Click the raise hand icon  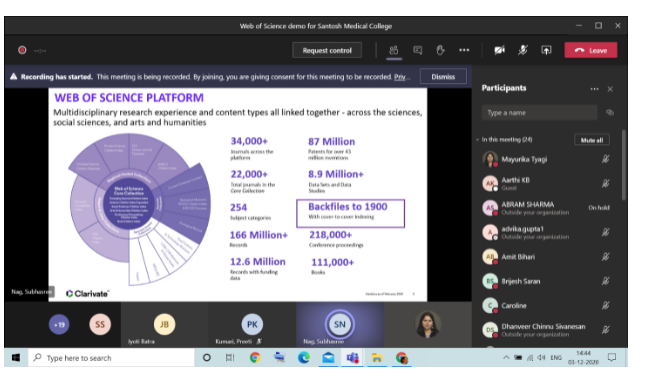(x=440, y=51)
